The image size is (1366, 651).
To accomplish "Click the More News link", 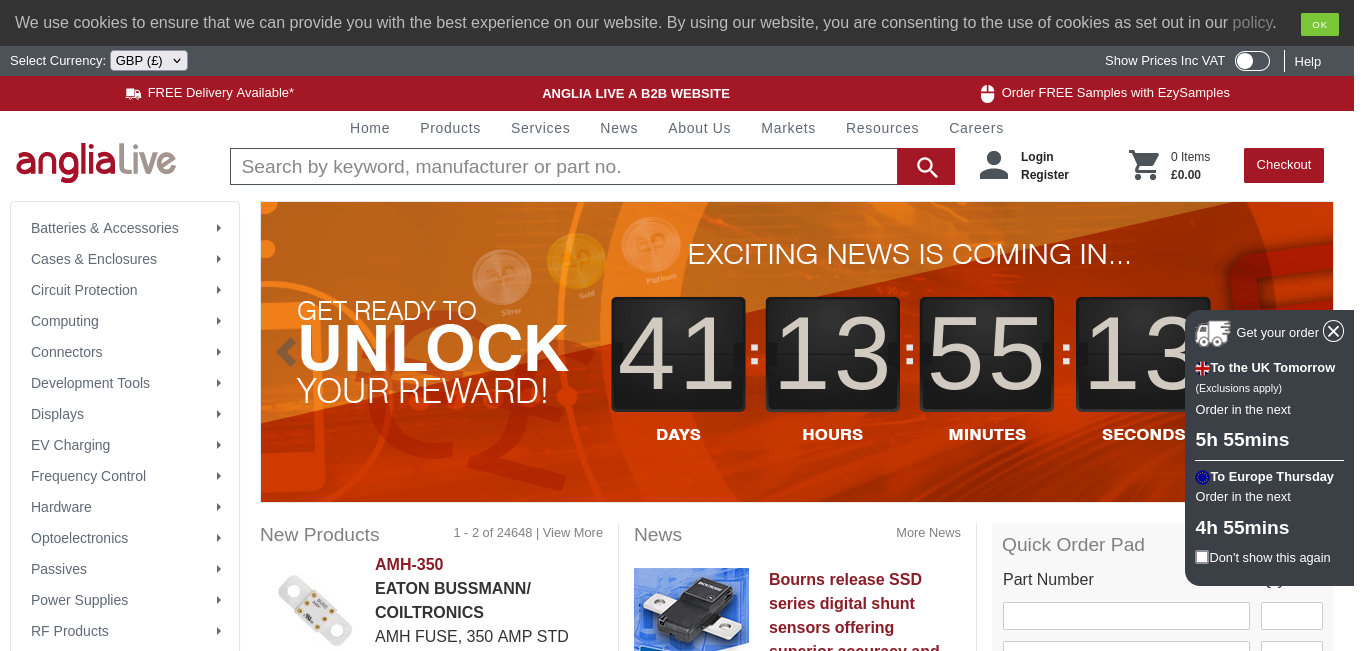I will (928, 533).
